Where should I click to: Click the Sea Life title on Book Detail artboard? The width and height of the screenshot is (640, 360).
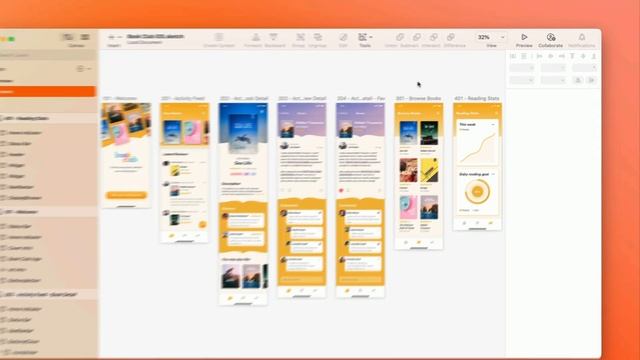click(x=243, y=163)
